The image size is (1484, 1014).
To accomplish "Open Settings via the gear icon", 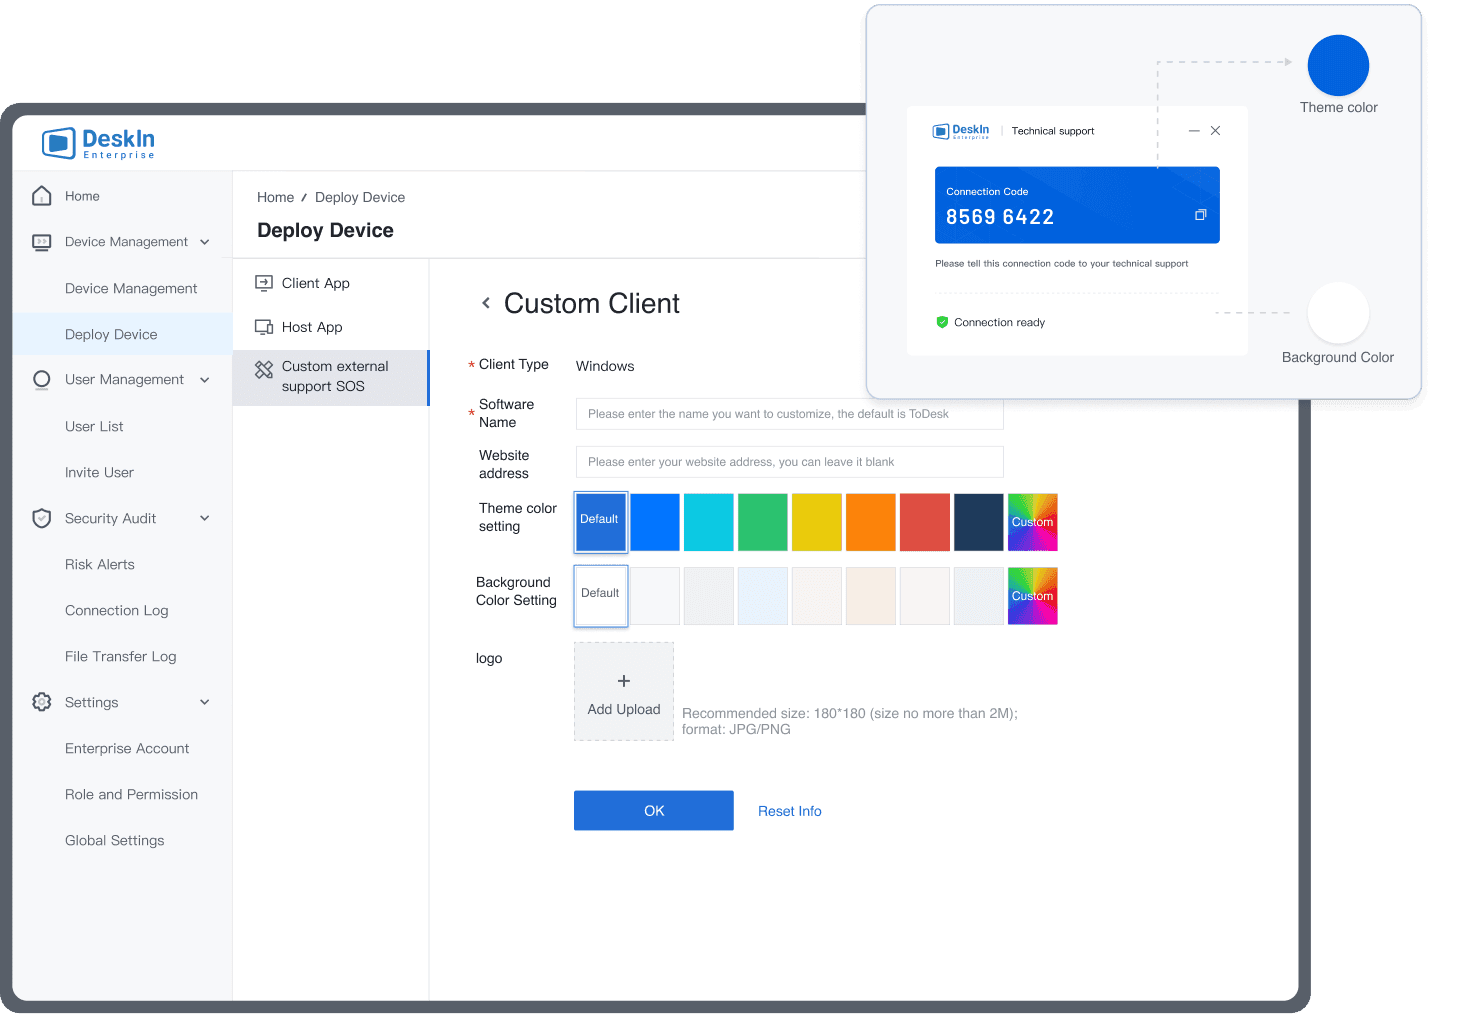I will coord(41,702).
